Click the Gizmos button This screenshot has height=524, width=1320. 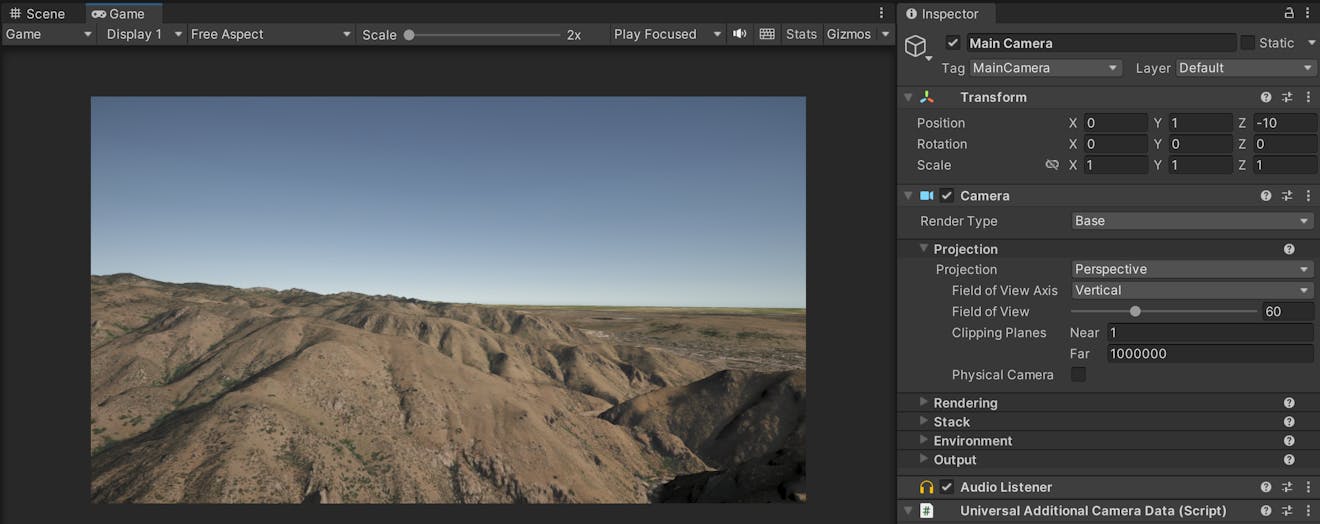849,34
